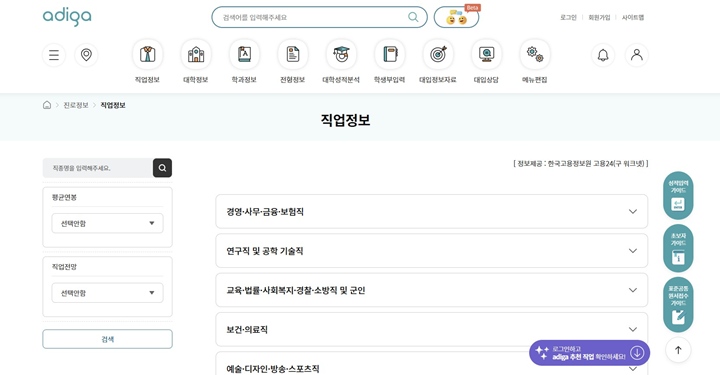Click the 검색 button in filter panel

[107, 339]
